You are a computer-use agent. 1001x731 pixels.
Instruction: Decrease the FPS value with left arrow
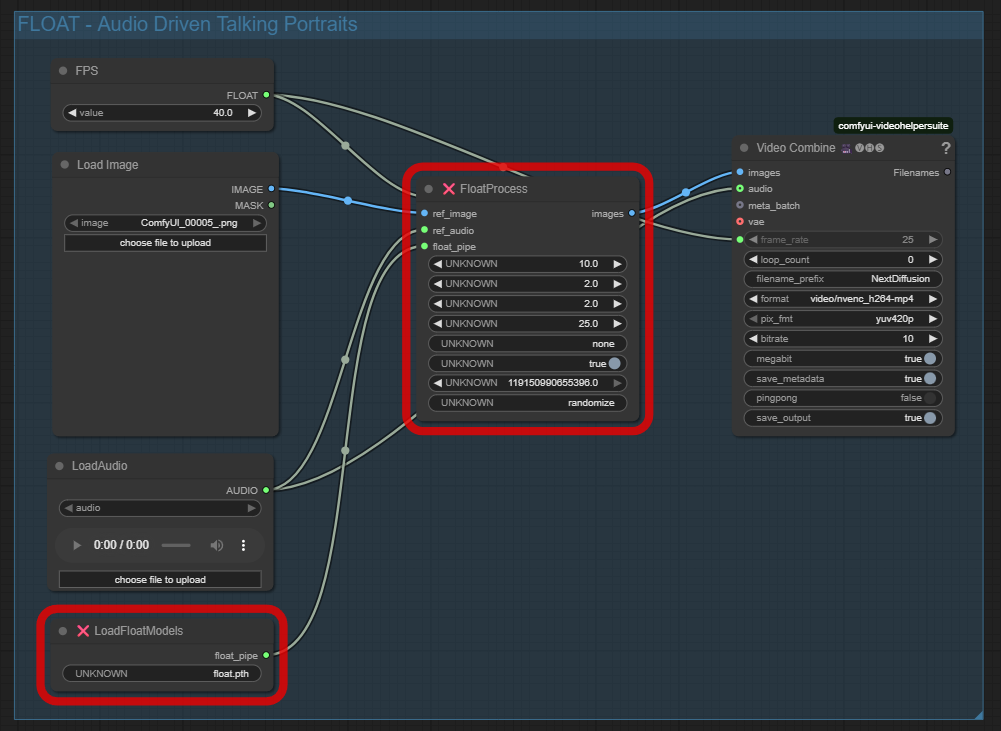pyautogui.click(x=72, y=113)
